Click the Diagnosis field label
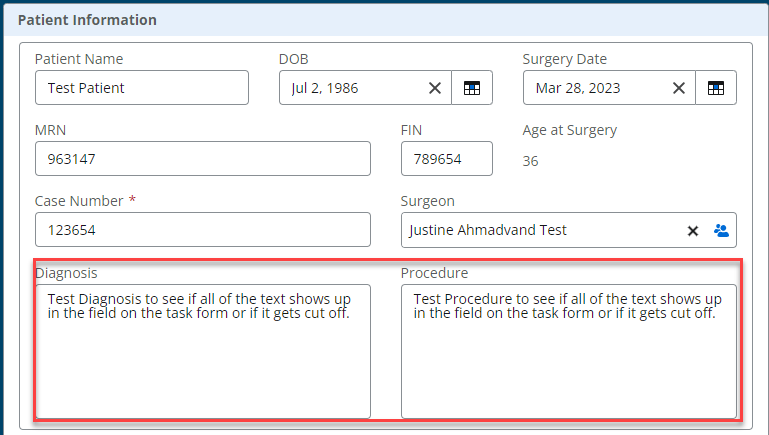This screenshot has width=769, height=435. pyautogui.click(x=66, y=273)
